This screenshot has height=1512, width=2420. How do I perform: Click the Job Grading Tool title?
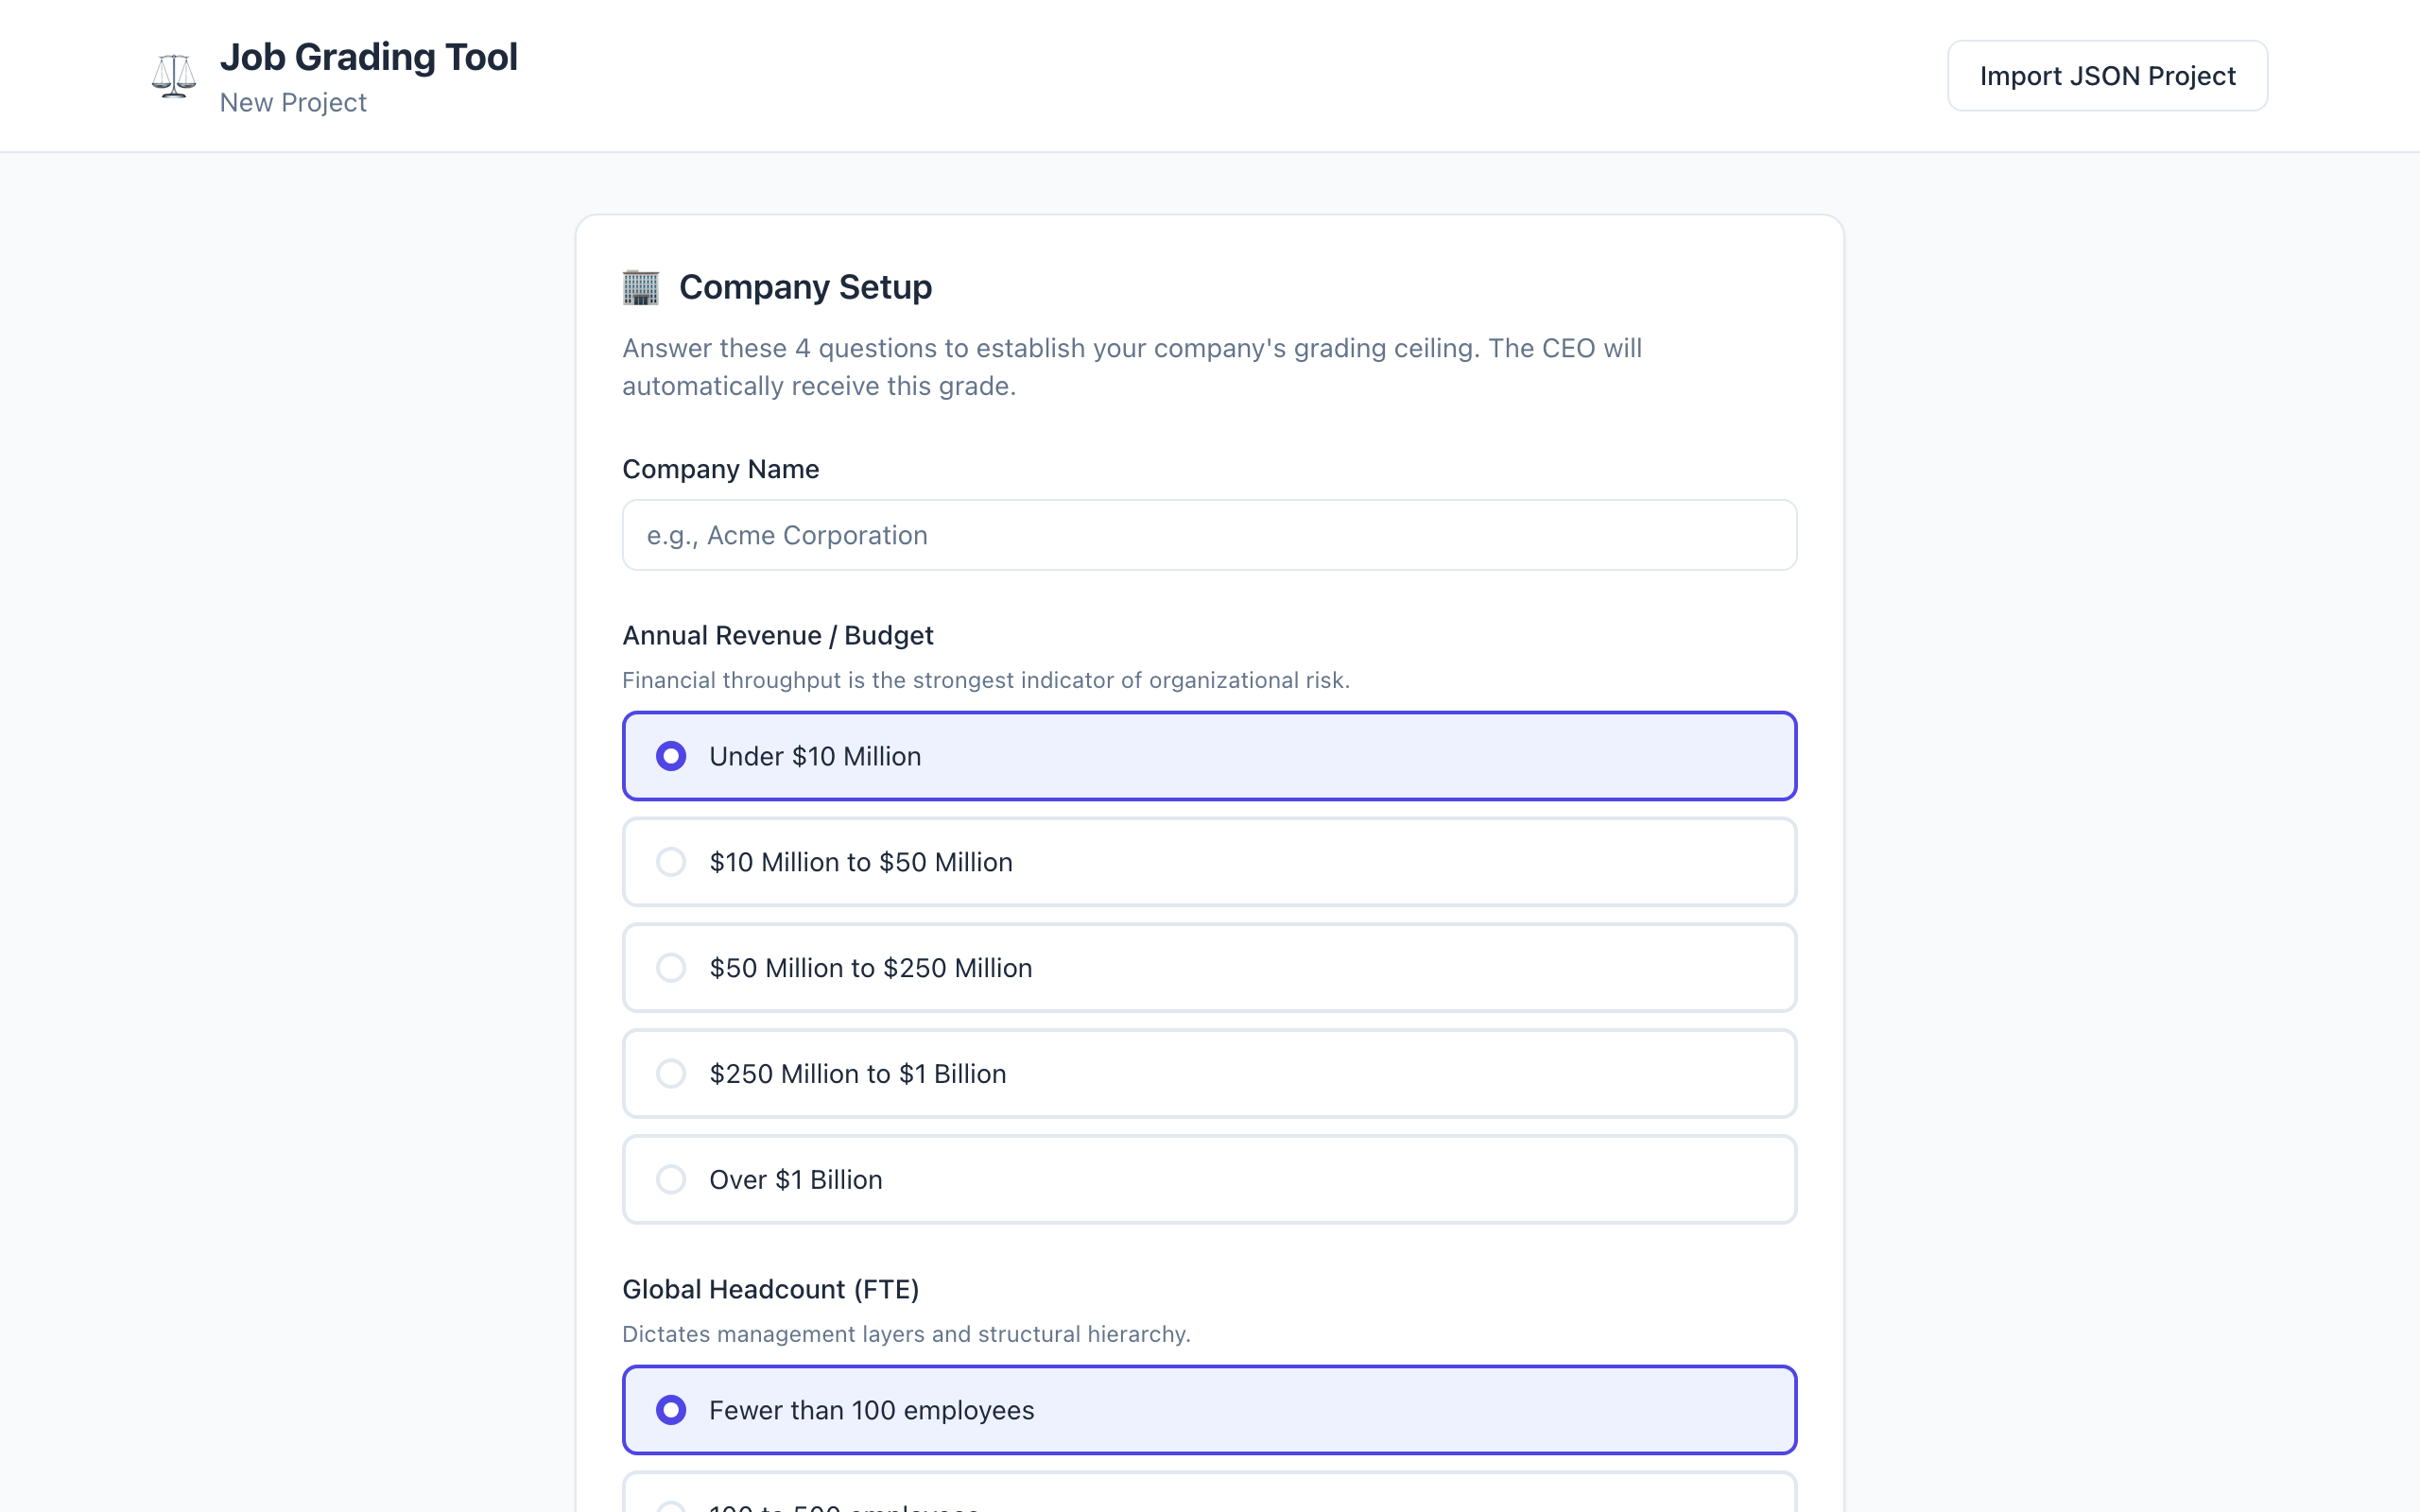point(369,57)
